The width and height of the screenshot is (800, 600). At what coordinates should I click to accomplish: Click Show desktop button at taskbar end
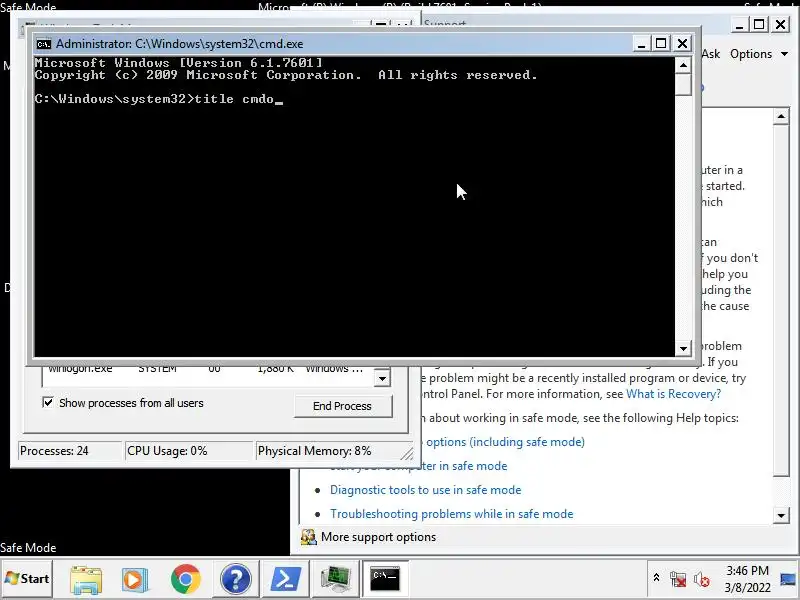789,579
